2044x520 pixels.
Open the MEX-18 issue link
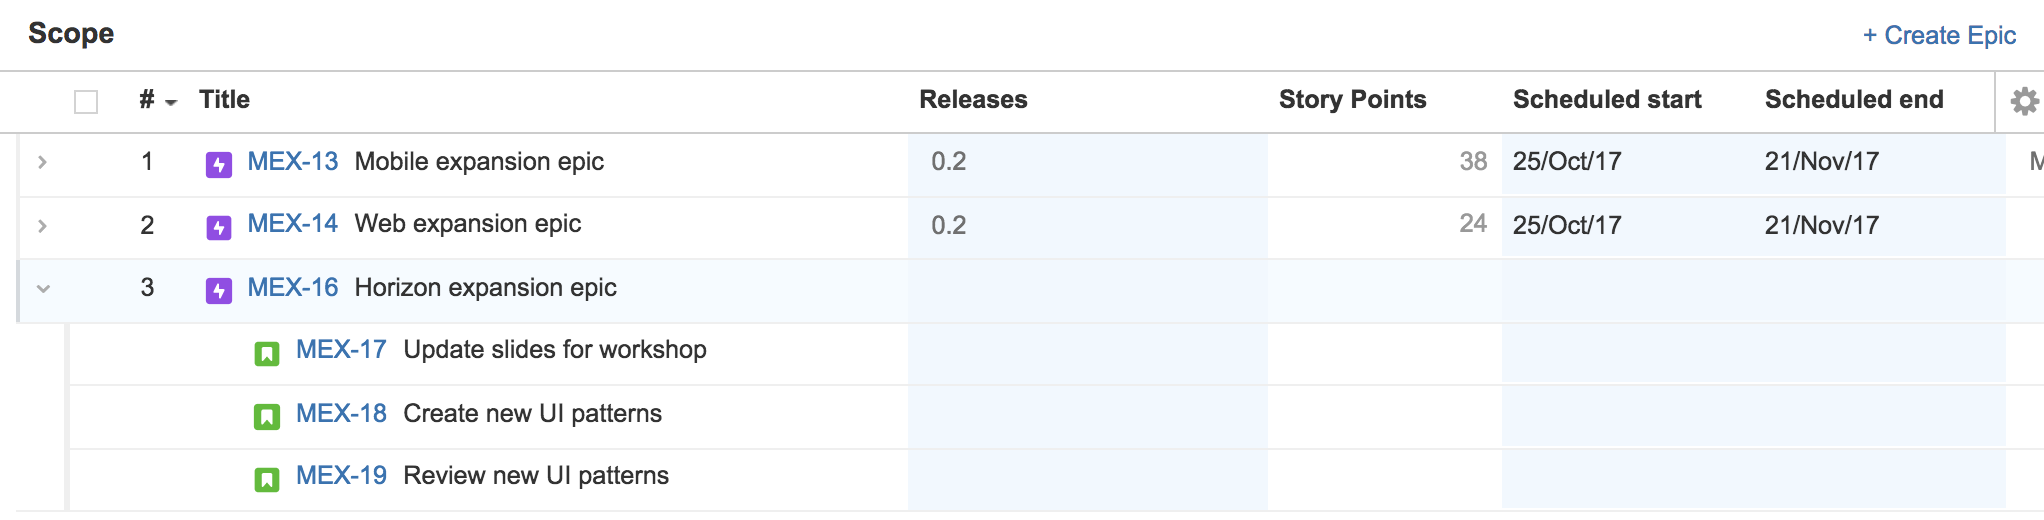coord(341,414)
